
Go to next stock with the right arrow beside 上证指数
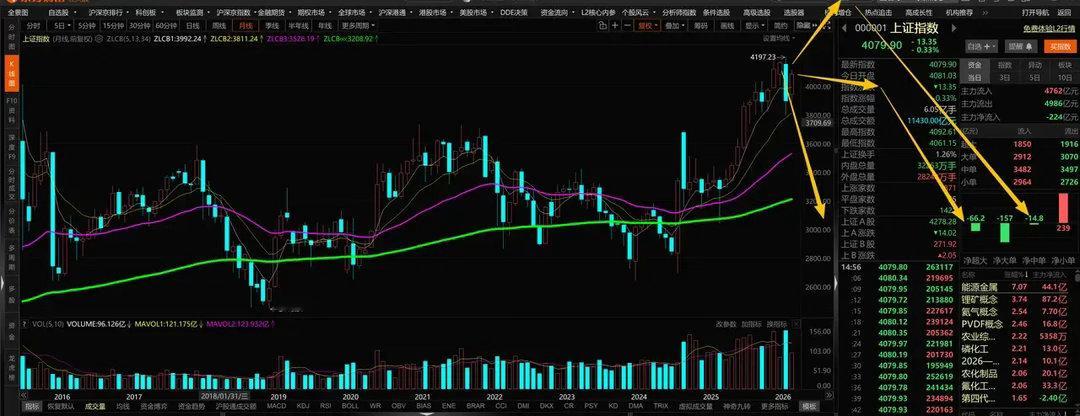tap(954, 28)
